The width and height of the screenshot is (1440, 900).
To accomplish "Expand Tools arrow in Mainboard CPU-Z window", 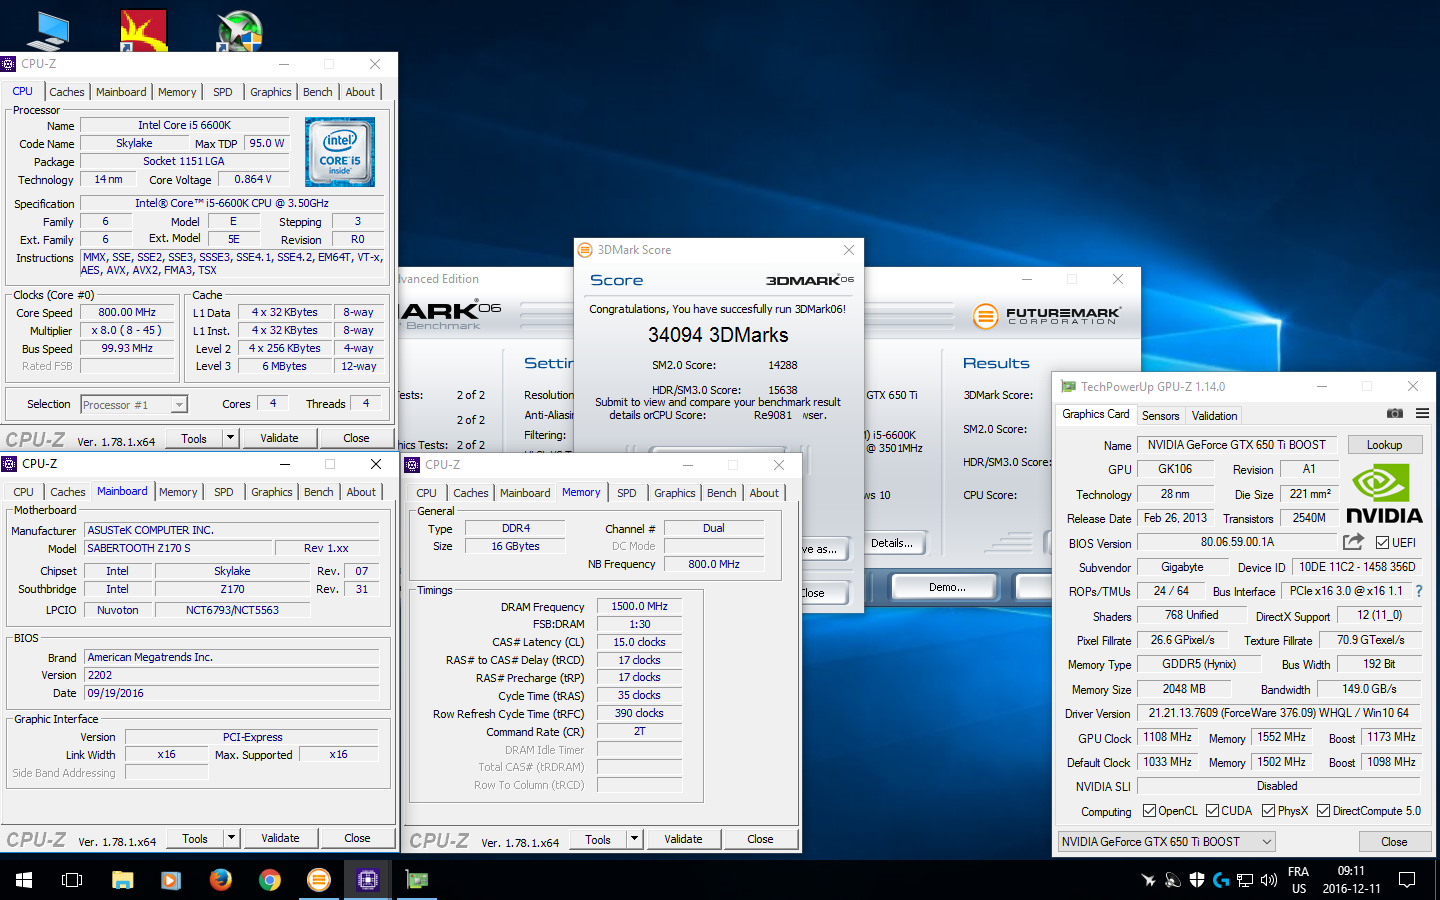I will click(x=231, y=838).
